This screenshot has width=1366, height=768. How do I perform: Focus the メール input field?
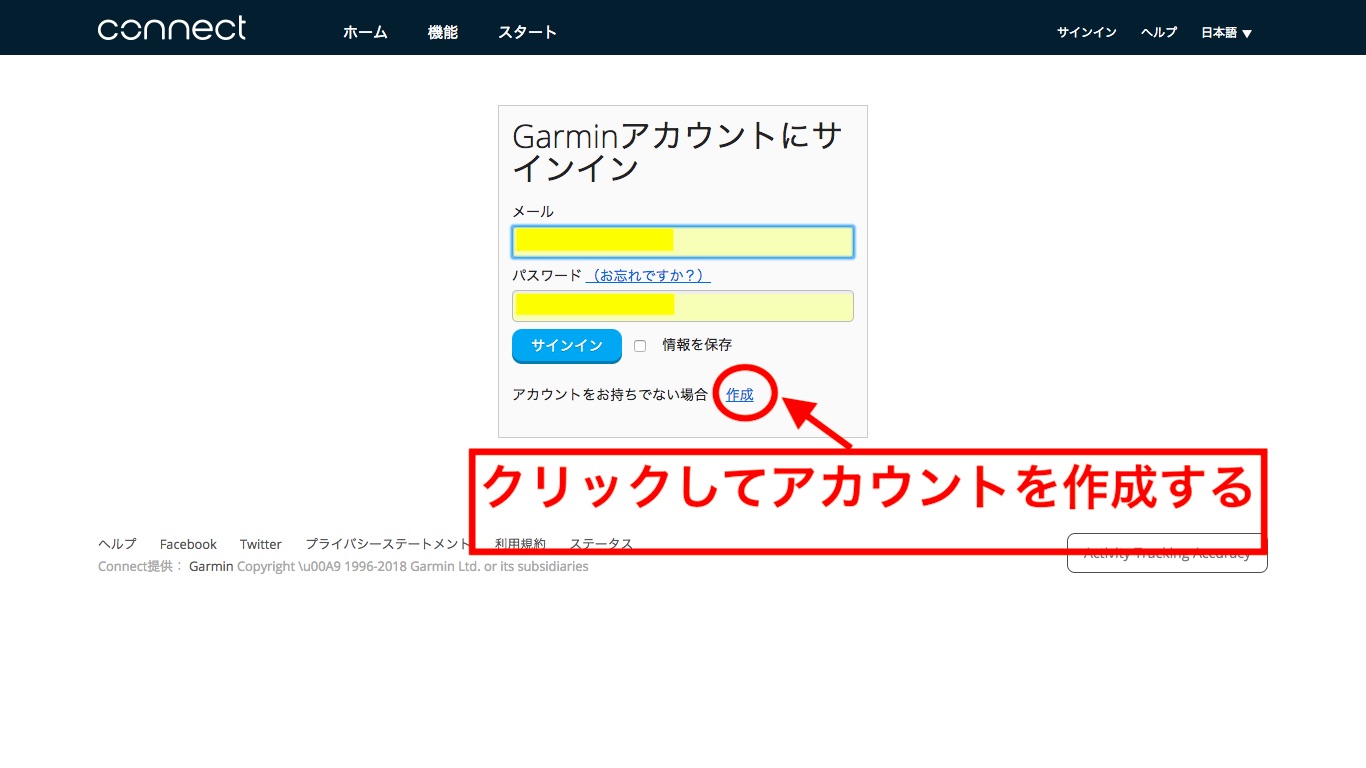click(x=683, y=242)
